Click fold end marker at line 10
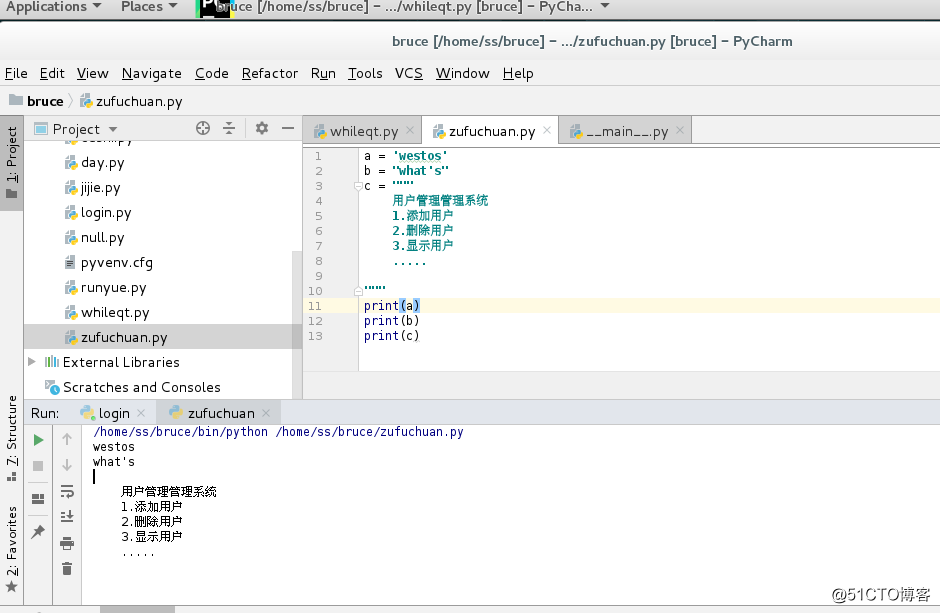Image resolution: width=940 pixels, height=613 pixels. 358,291
